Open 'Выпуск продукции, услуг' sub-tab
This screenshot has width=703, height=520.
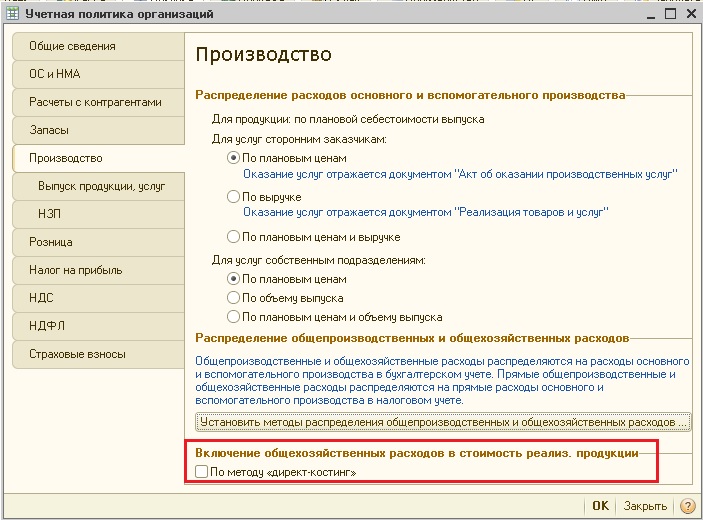[x=99, y=186]
